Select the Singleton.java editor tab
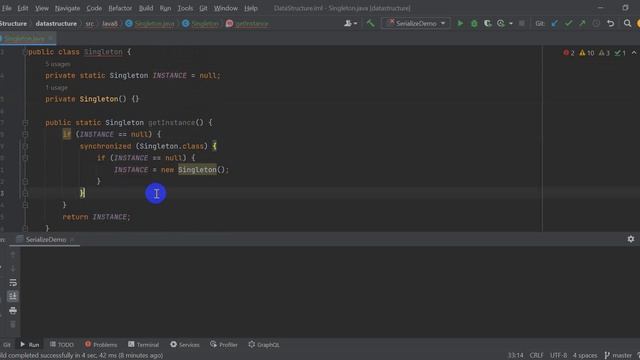The image size is (640, 360). (24, 38)
